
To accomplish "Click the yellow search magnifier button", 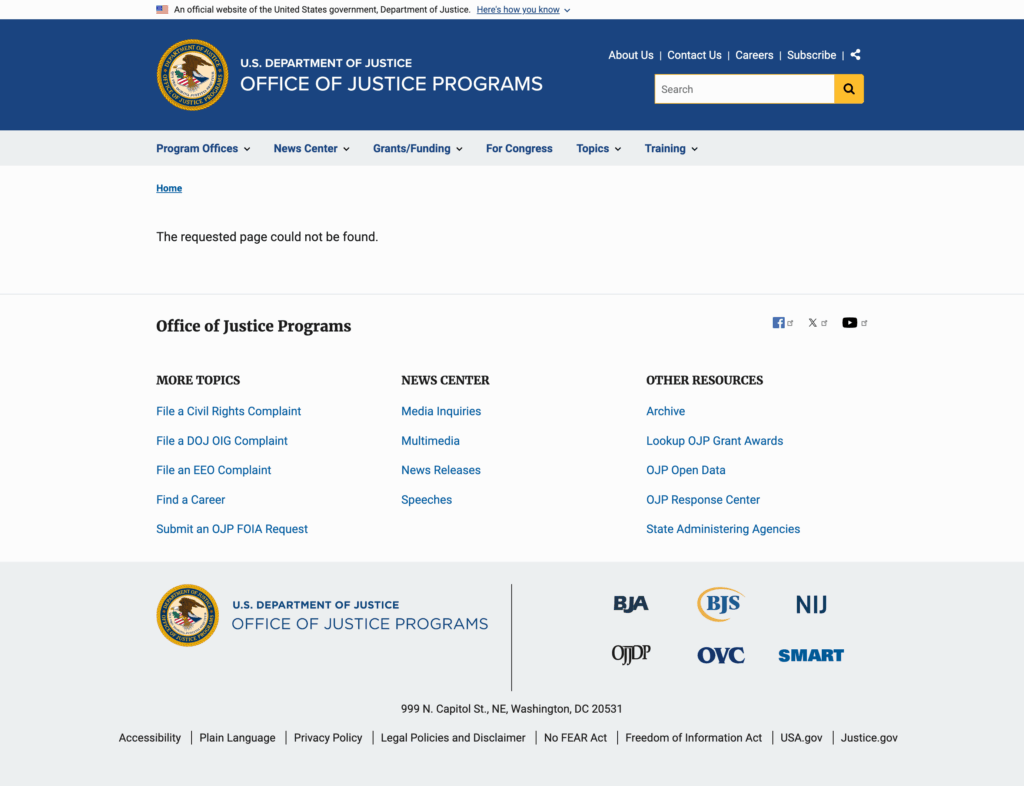I will pyautogui.click(x=848, y=89).
